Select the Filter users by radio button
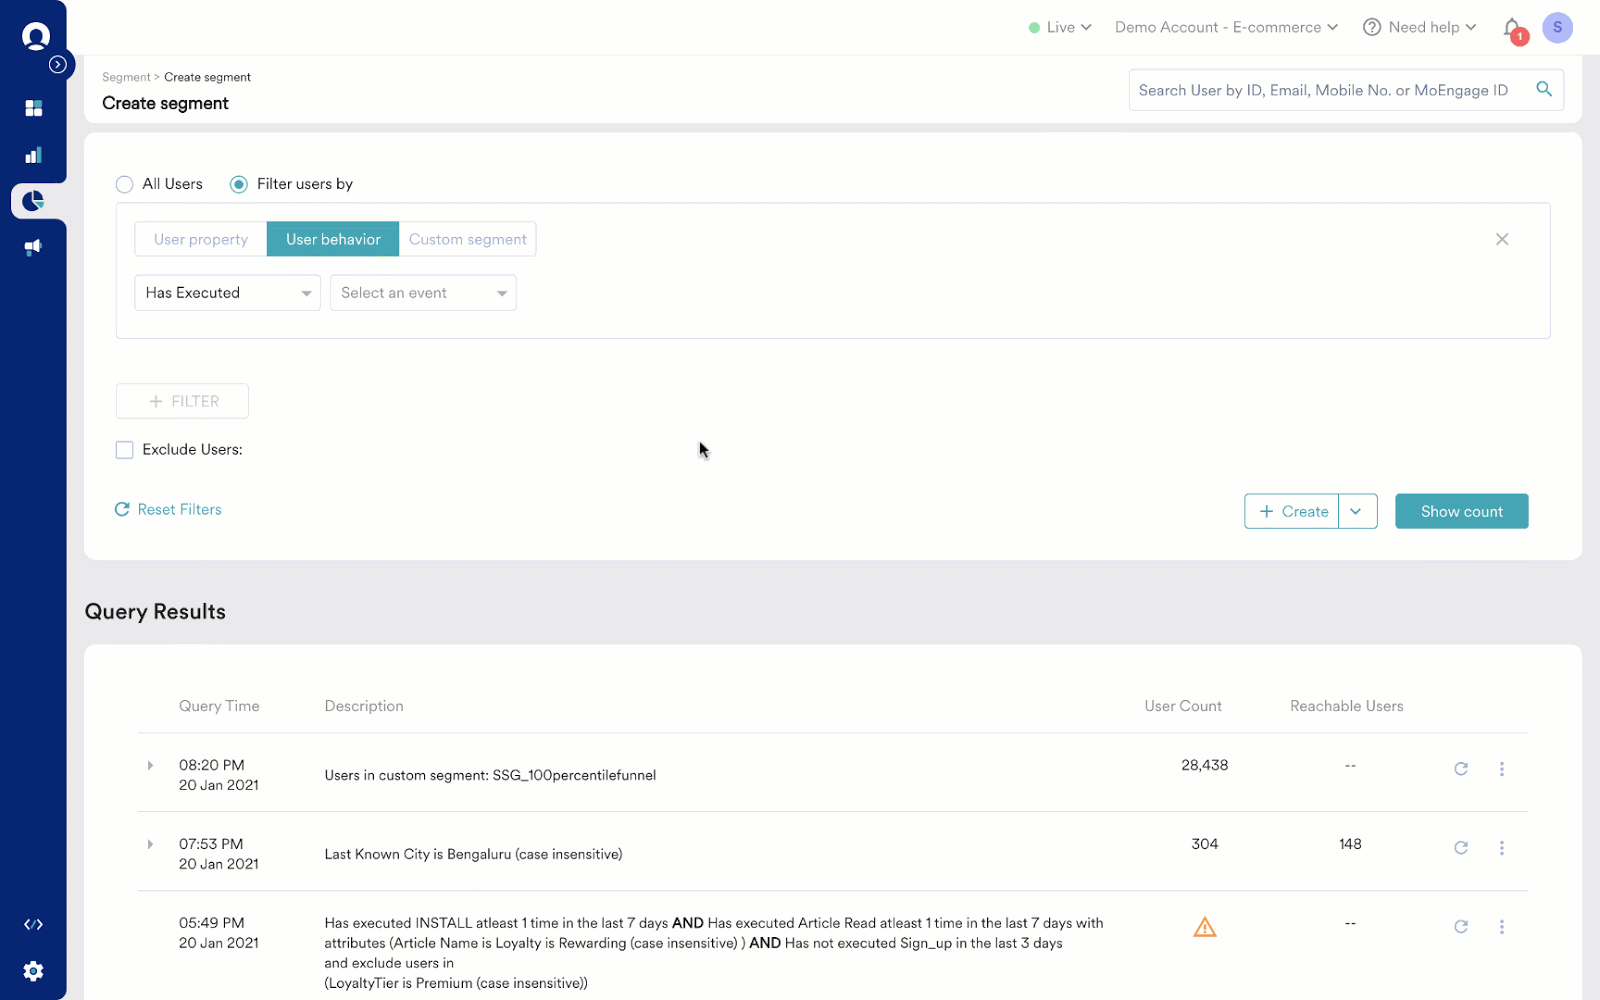Screen dimensions: 1600x1000 pos(238,184)
